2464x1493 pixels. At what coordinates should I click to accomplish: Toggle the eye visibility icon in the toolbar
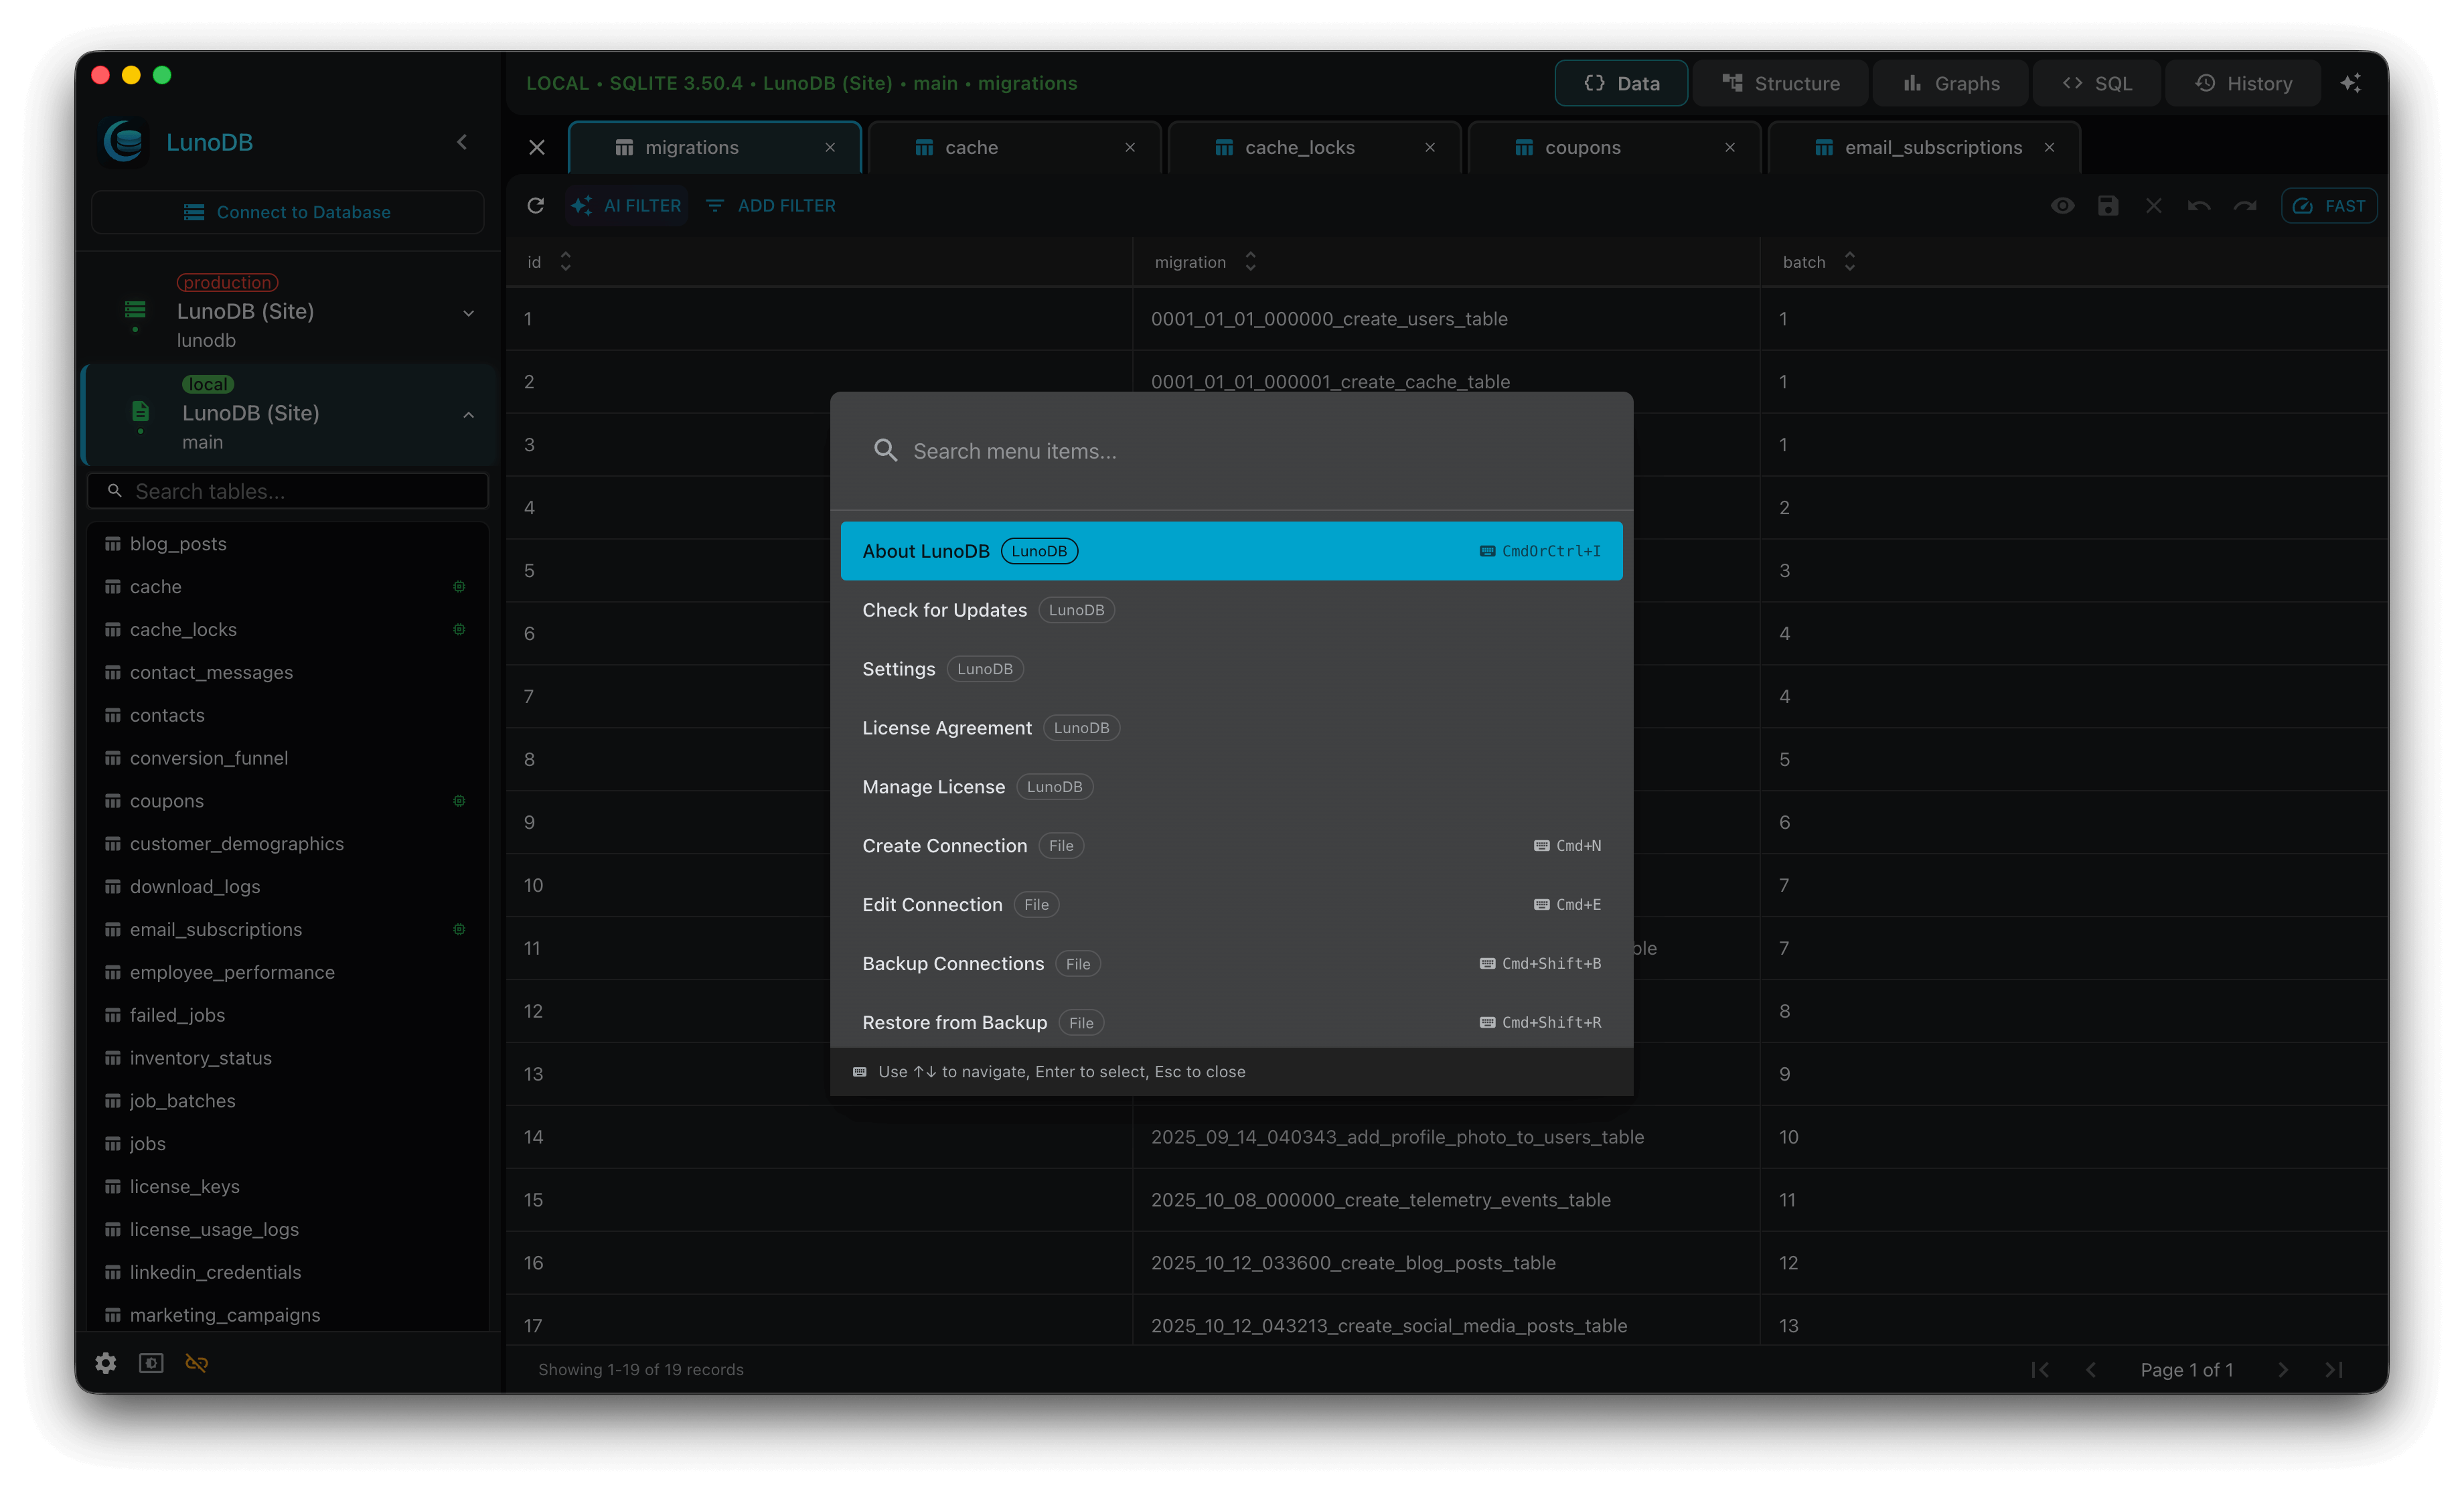tap(2062, 205)
